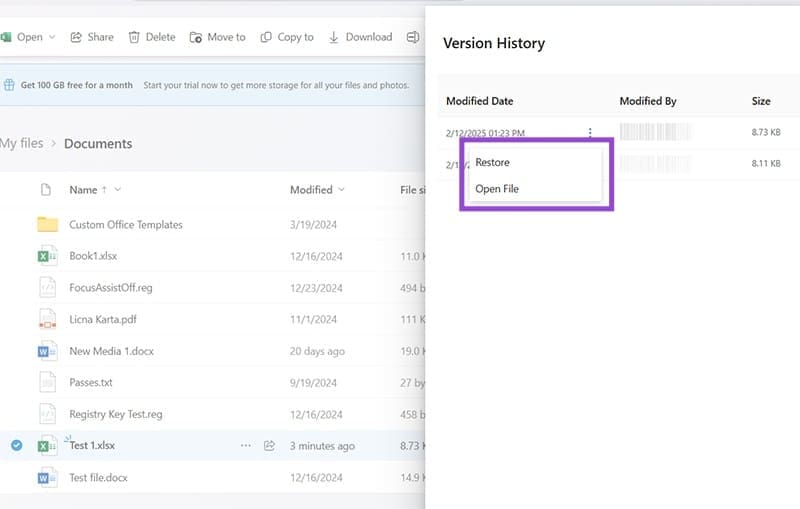Viewport: 800px width, 509px height.
Task: Click the Excel icon of Test 1.xlsx
Action: pos(47,446)
